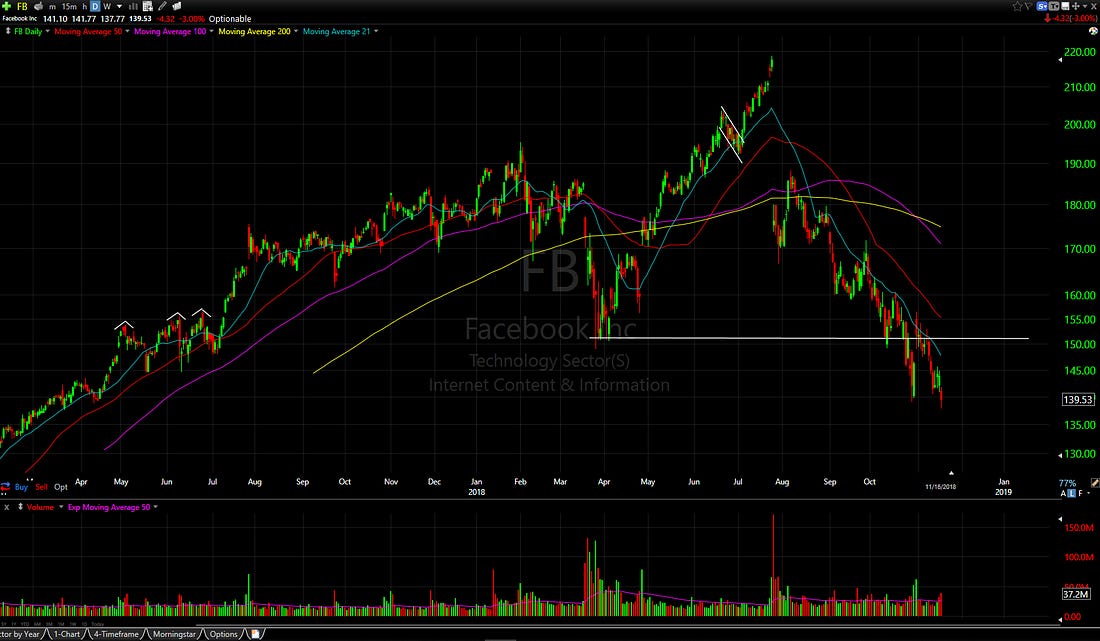Switch to the 4-Timeframe tab
The width and height of the screenshot is (1100, 641).
coord(116,634)
